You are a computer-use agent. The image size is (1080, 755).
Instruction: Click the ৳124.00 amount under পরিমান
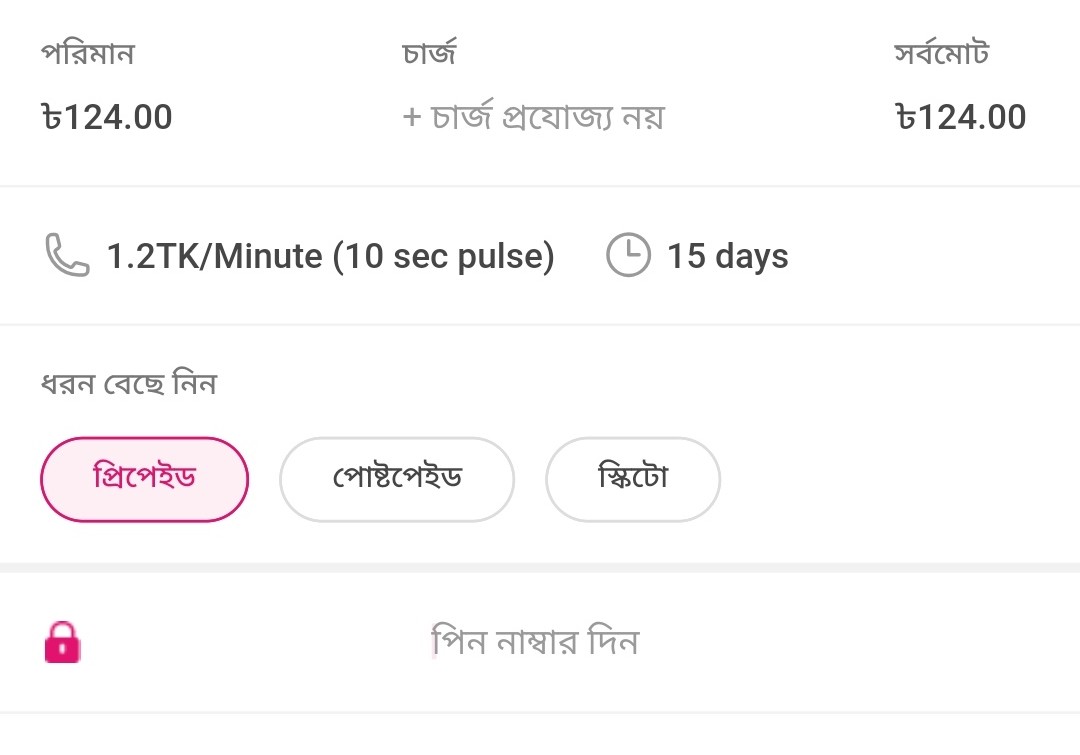(x=107, y=117)
